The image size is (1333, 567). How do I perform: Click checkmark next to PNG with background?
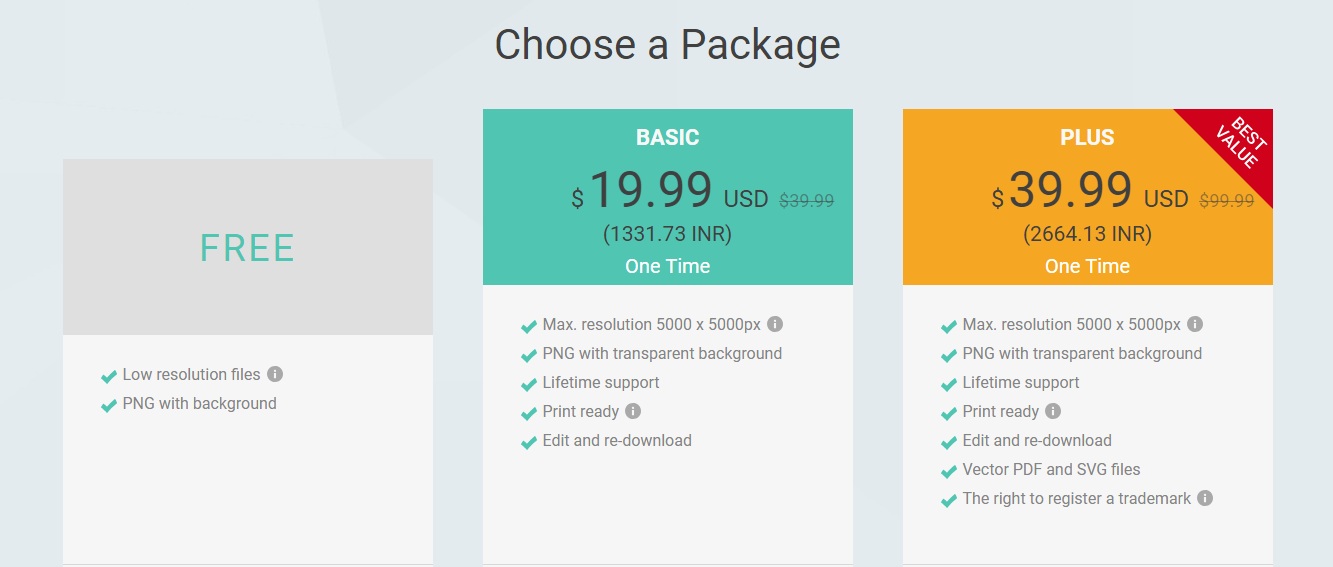[x=109, y=405]
